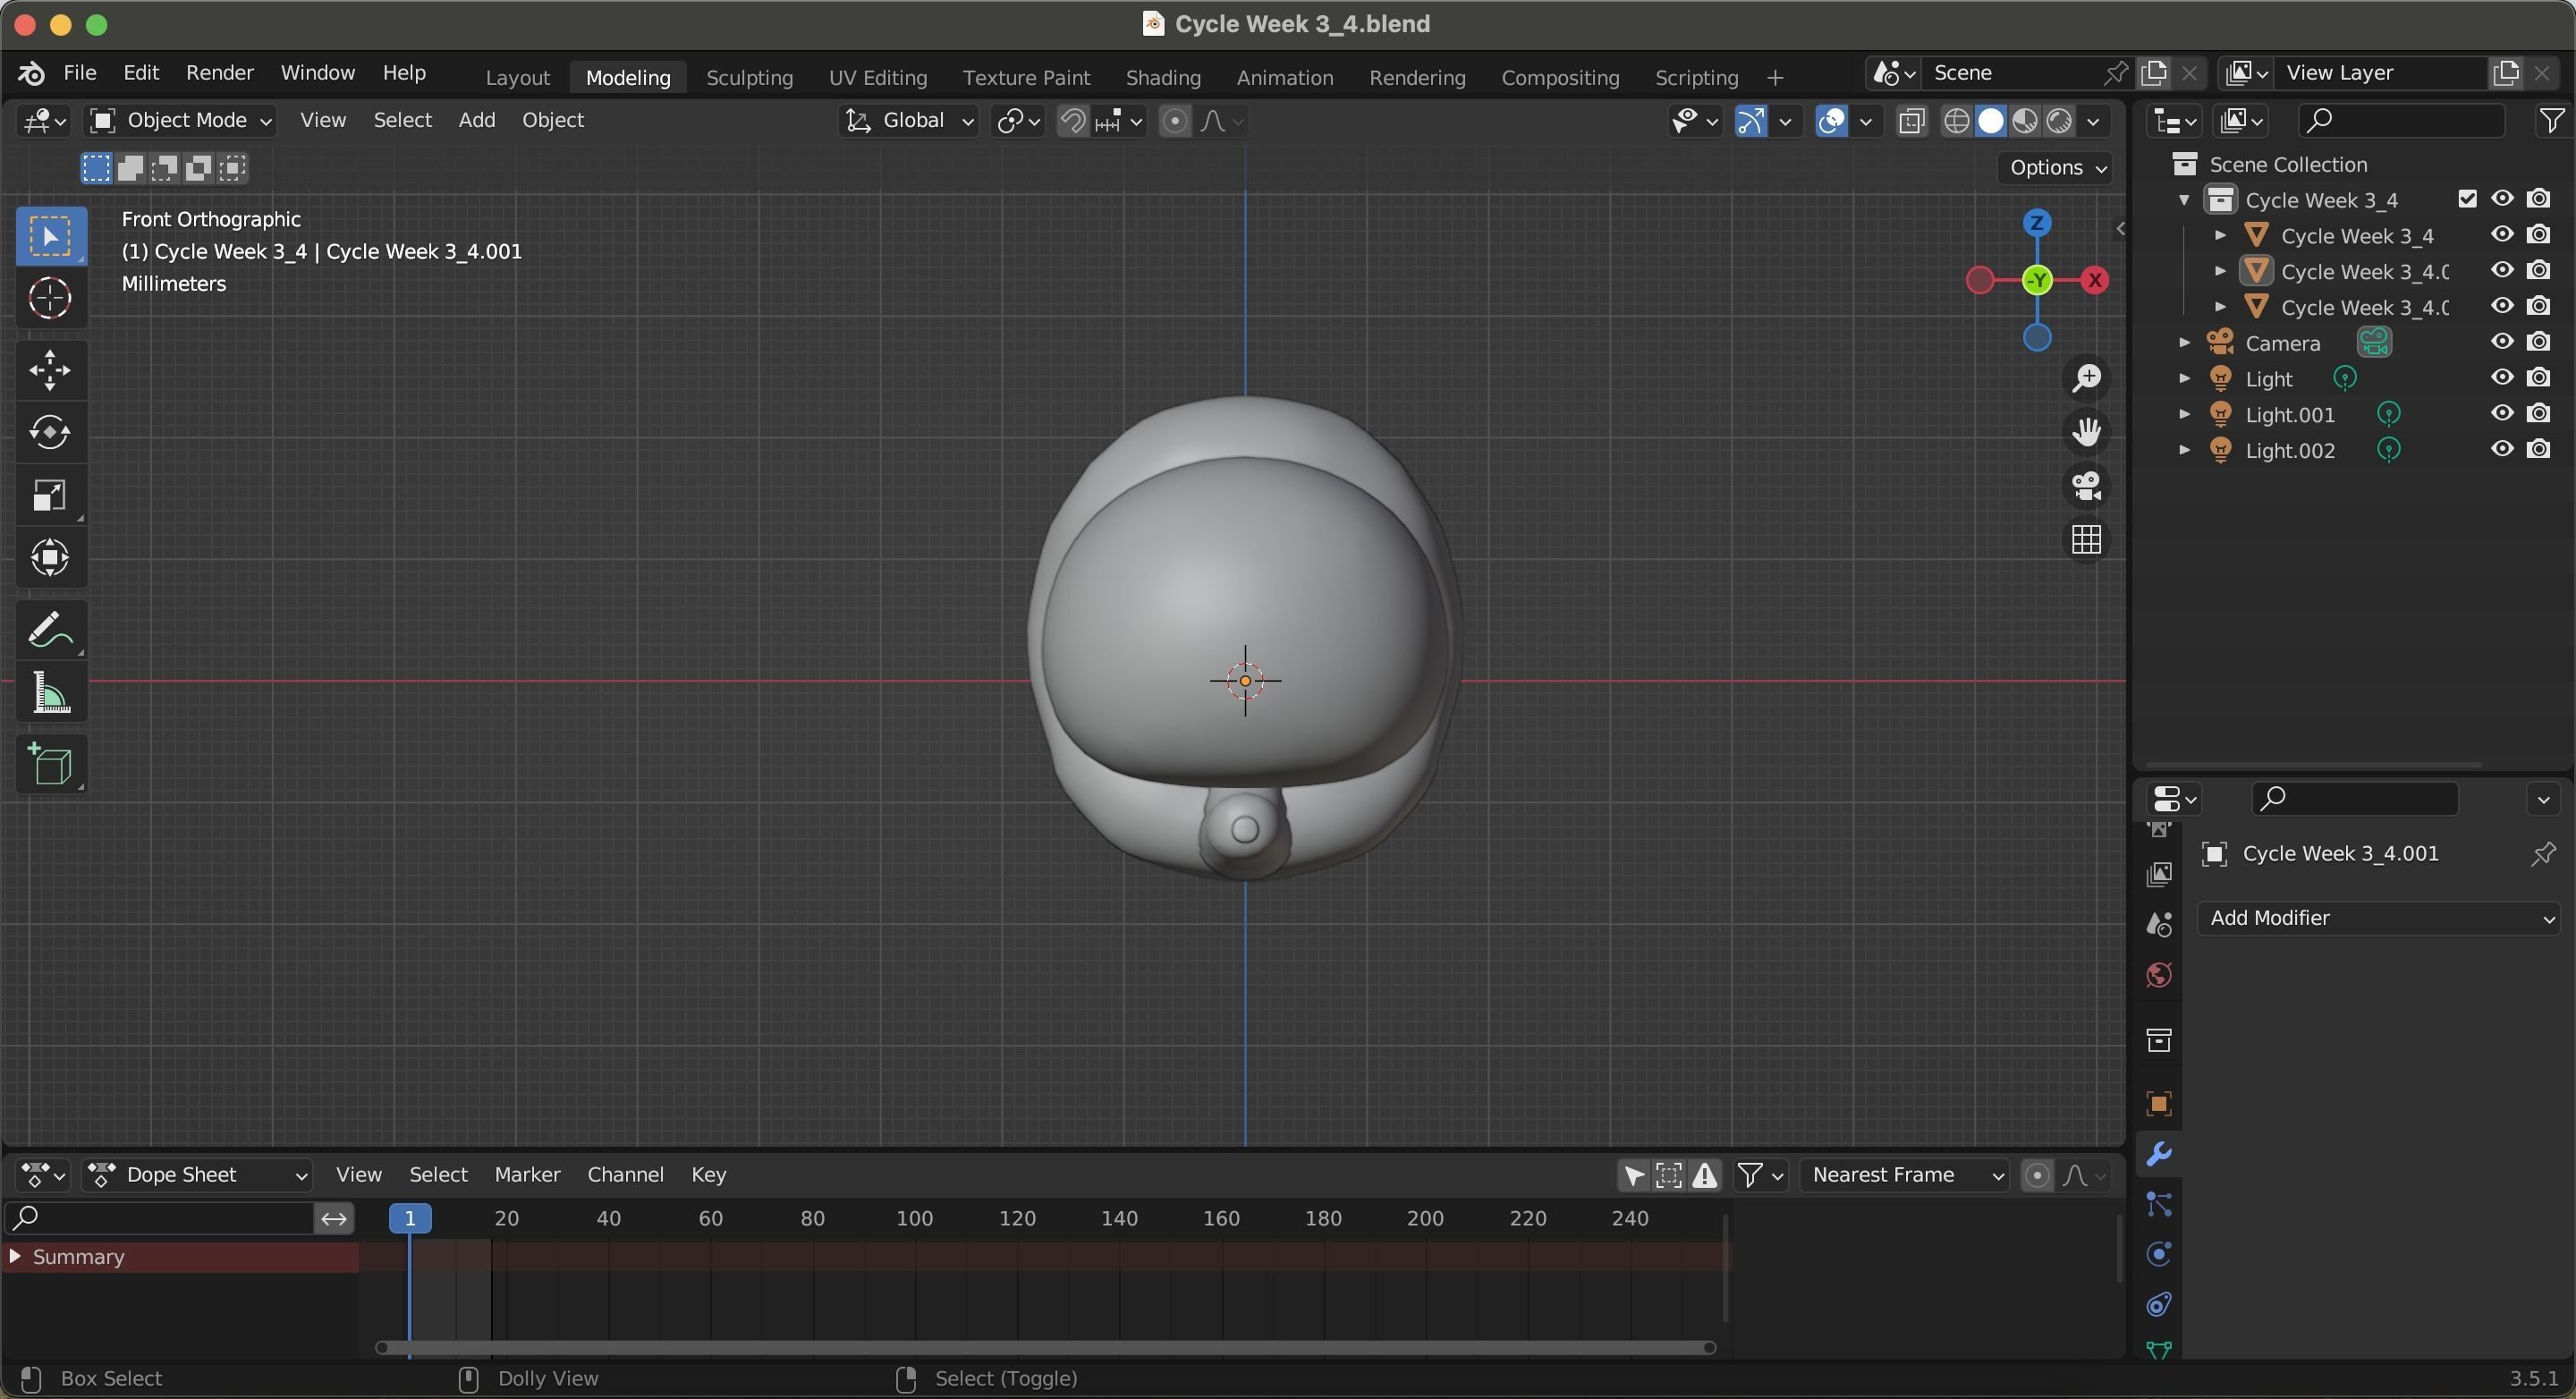Uncheck Cycle Week 3_4 collection checkbox
This screenshot has height=1399, width=2576.
pyautogui.click(x=2467, y=199)
